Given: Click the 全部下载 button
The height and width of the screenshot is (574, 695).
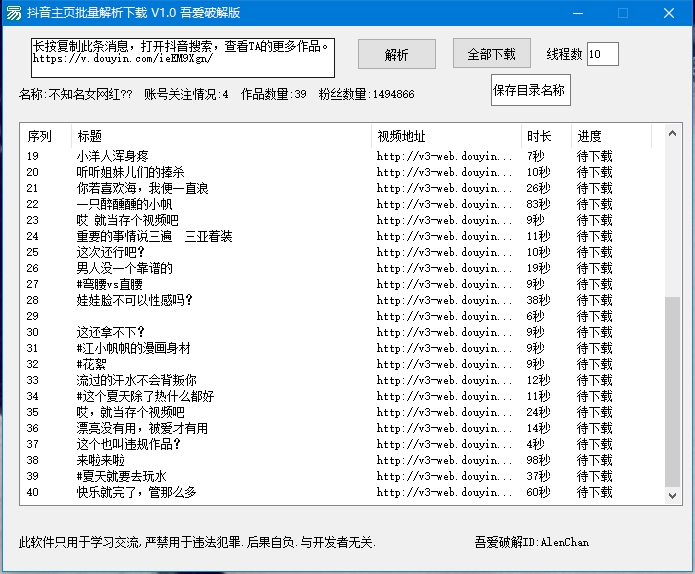Looking at the screenshot, I should pyautogui.click(x=491, y=54).
